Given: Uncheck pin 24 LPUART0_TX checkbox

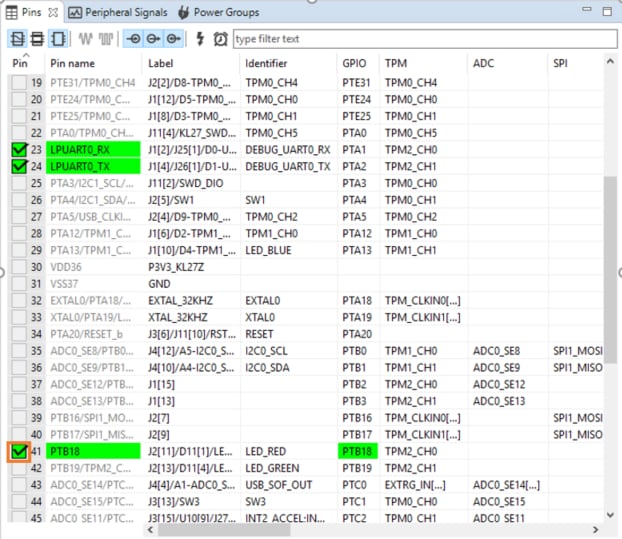Looking at the screenshot, I should coord(19,166).
